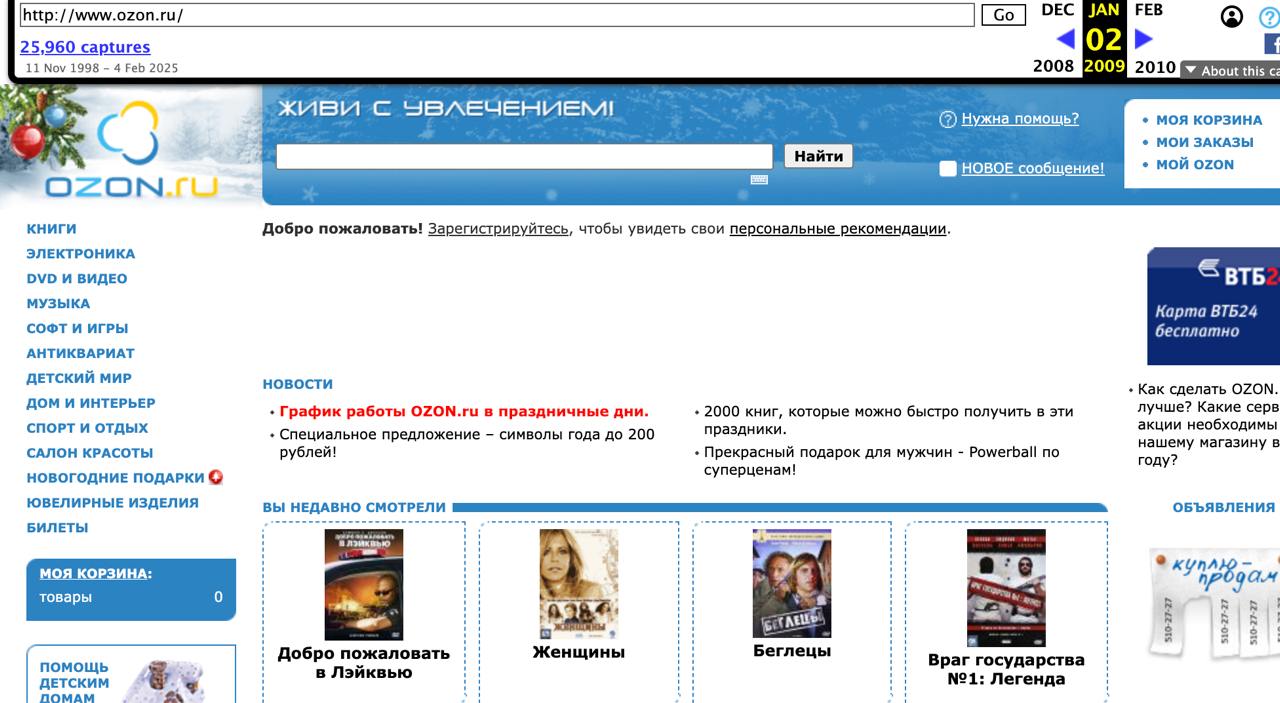Click the Женщины DVD cover

[x=579, y=584]
